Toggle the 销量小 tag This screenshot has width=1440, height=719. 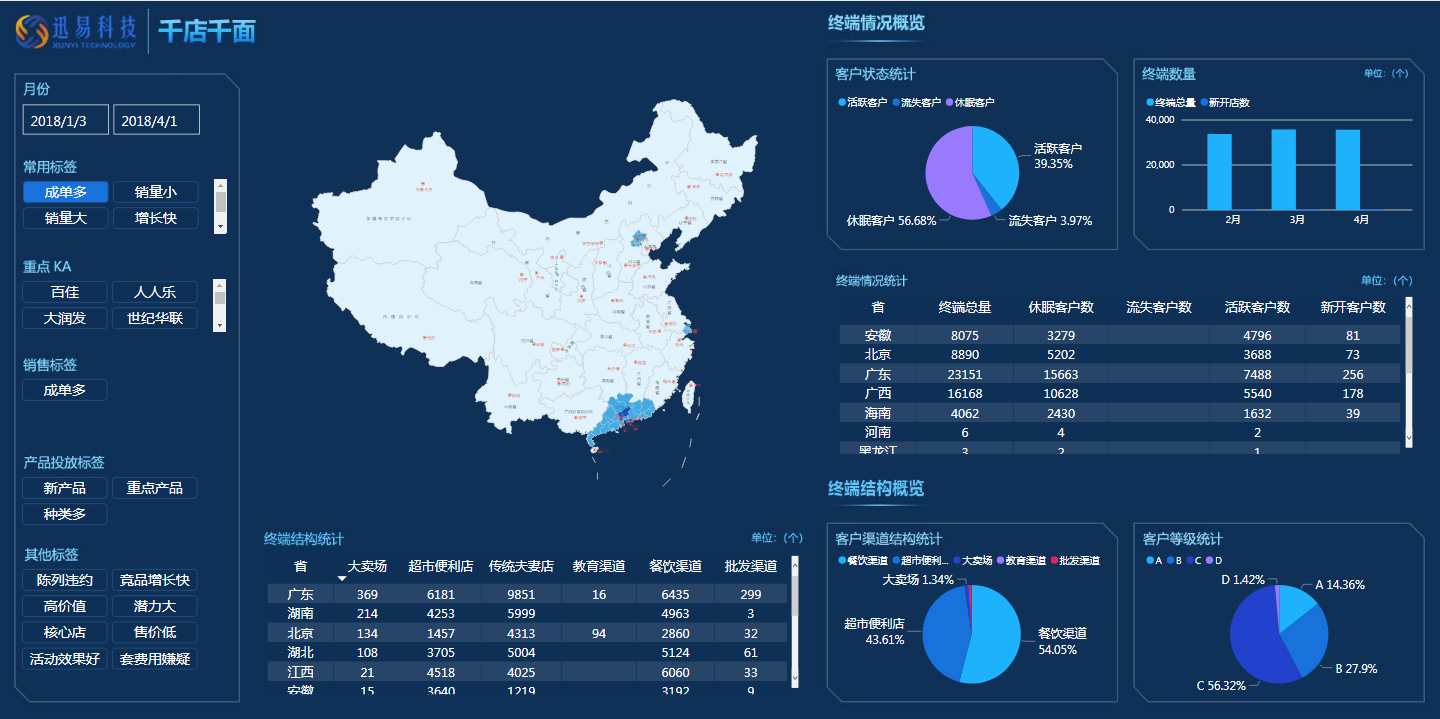click(x=155, y=192)
